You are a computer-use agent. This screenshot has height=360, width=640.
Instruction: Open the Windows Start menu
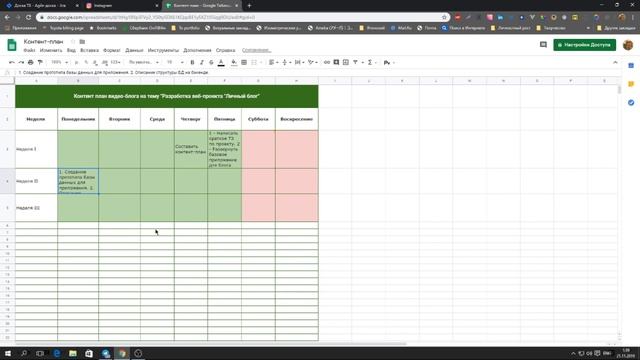point(8,353)
